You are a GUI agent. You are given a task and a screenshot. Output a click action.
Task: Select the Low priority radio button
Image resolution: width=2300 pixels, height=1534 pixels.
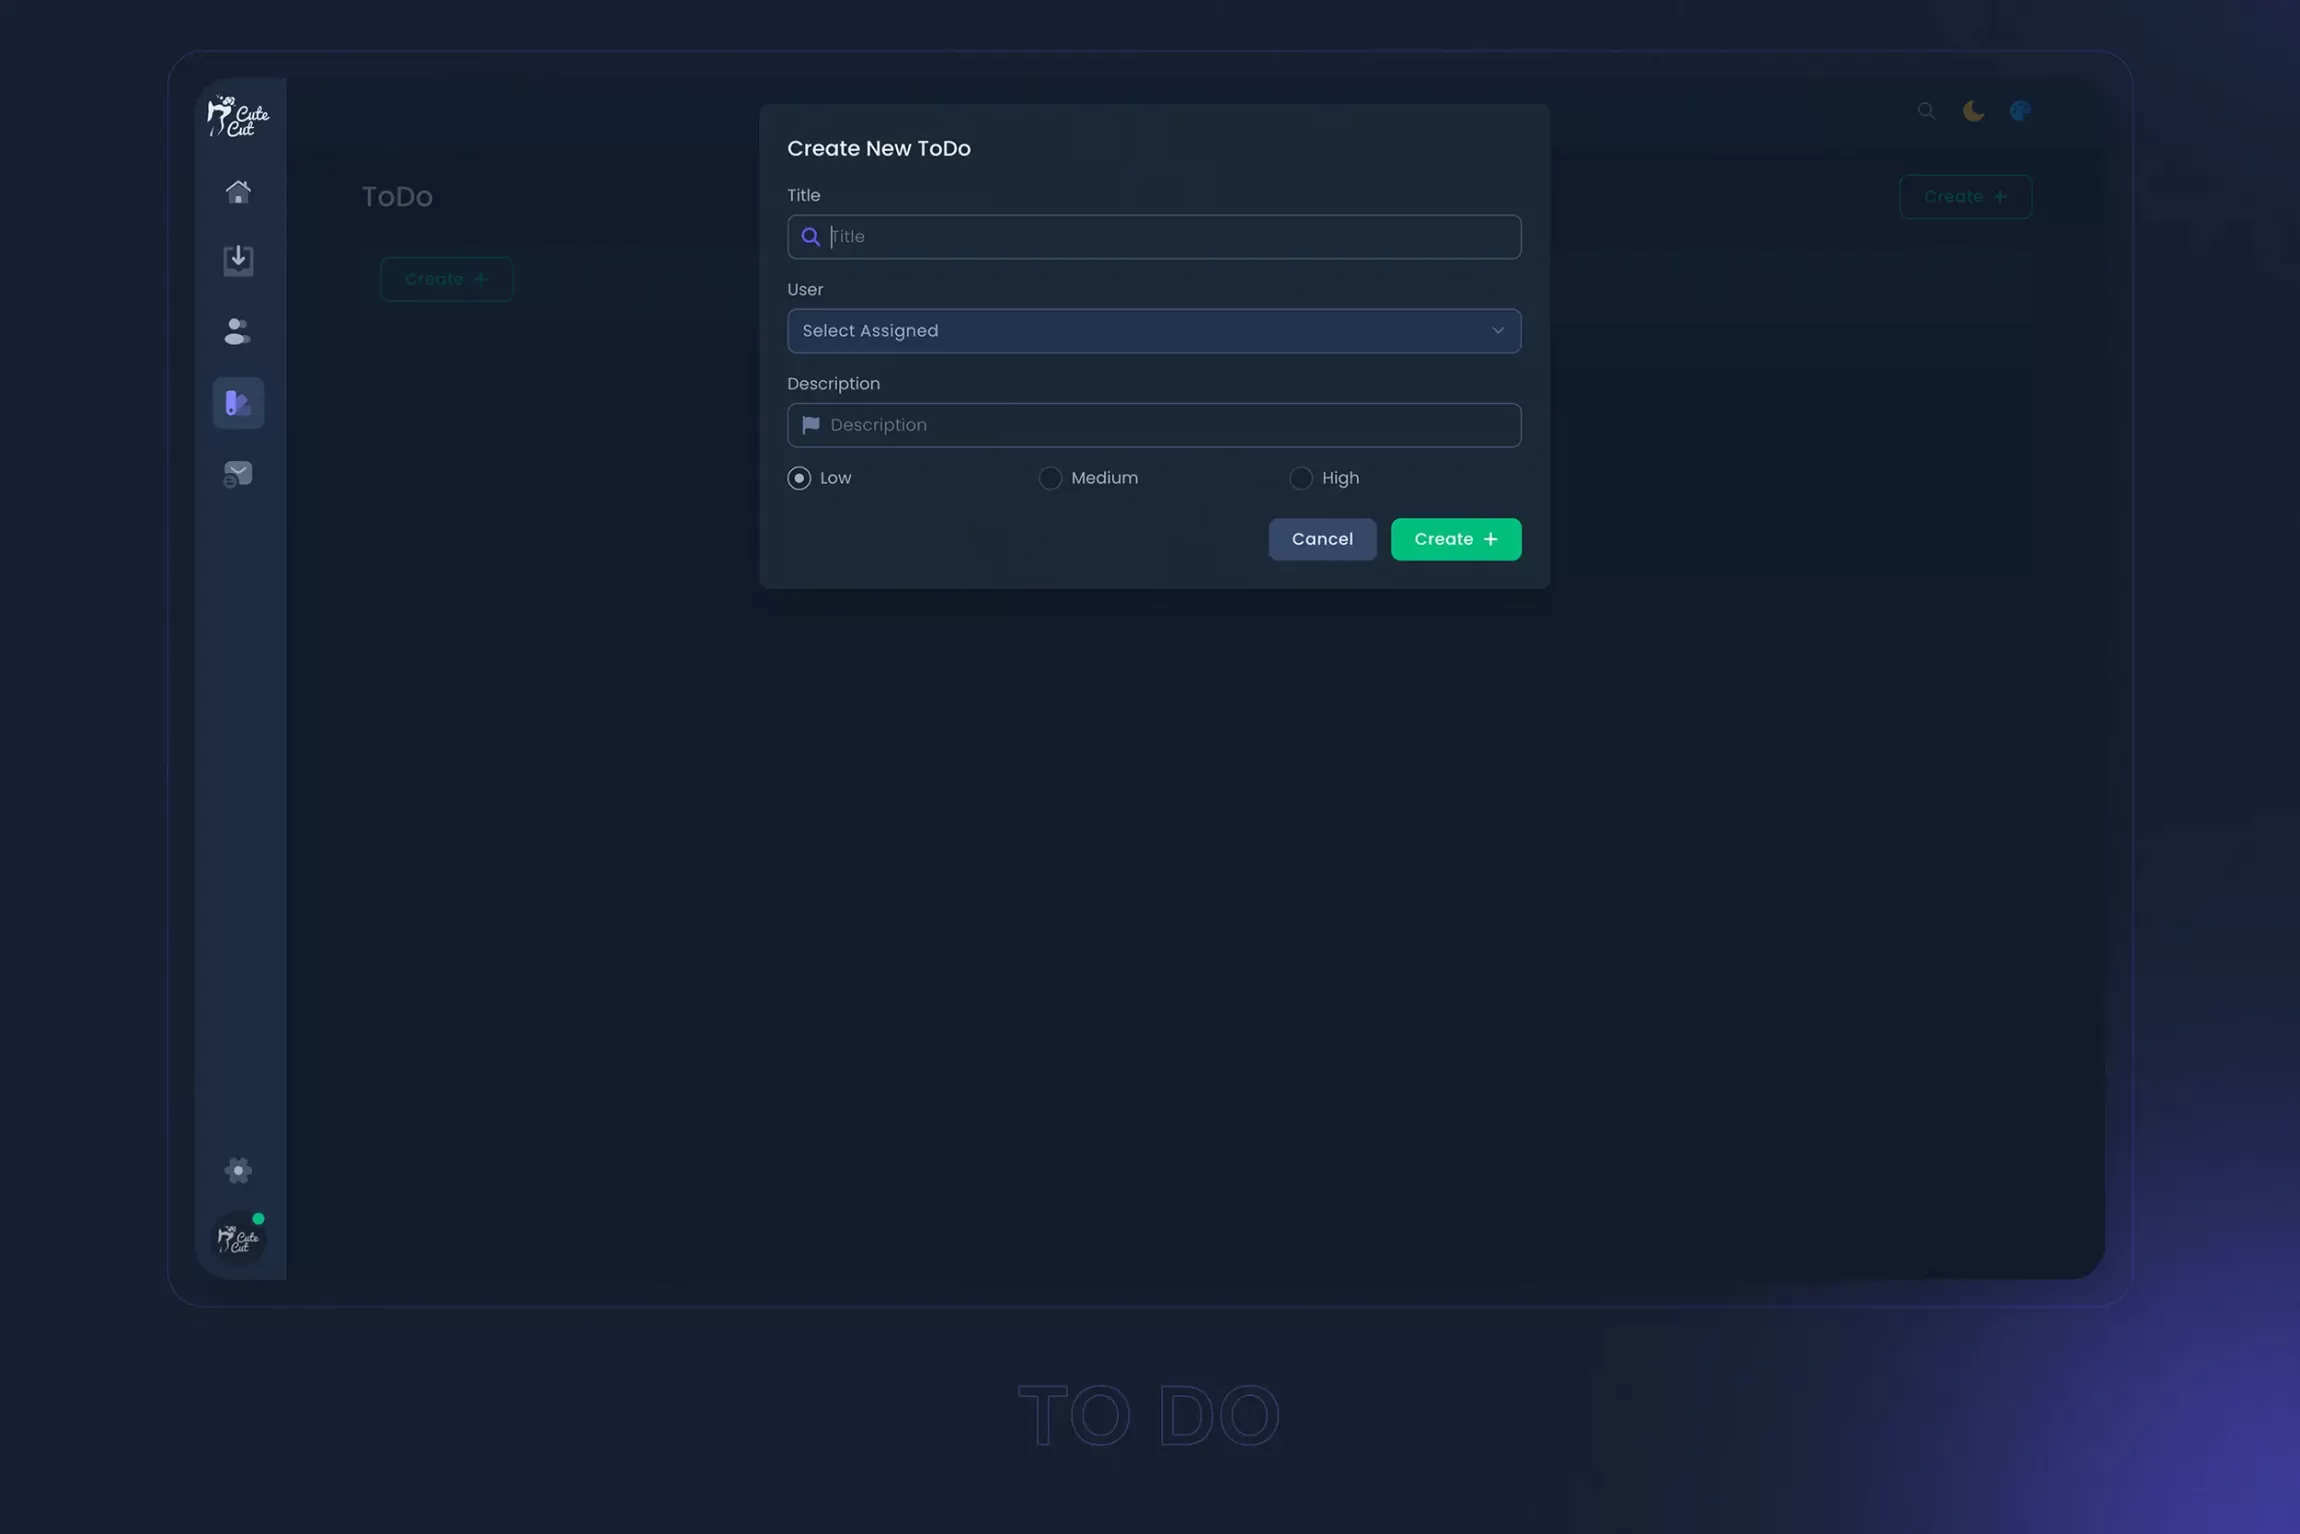coord(799,478)
